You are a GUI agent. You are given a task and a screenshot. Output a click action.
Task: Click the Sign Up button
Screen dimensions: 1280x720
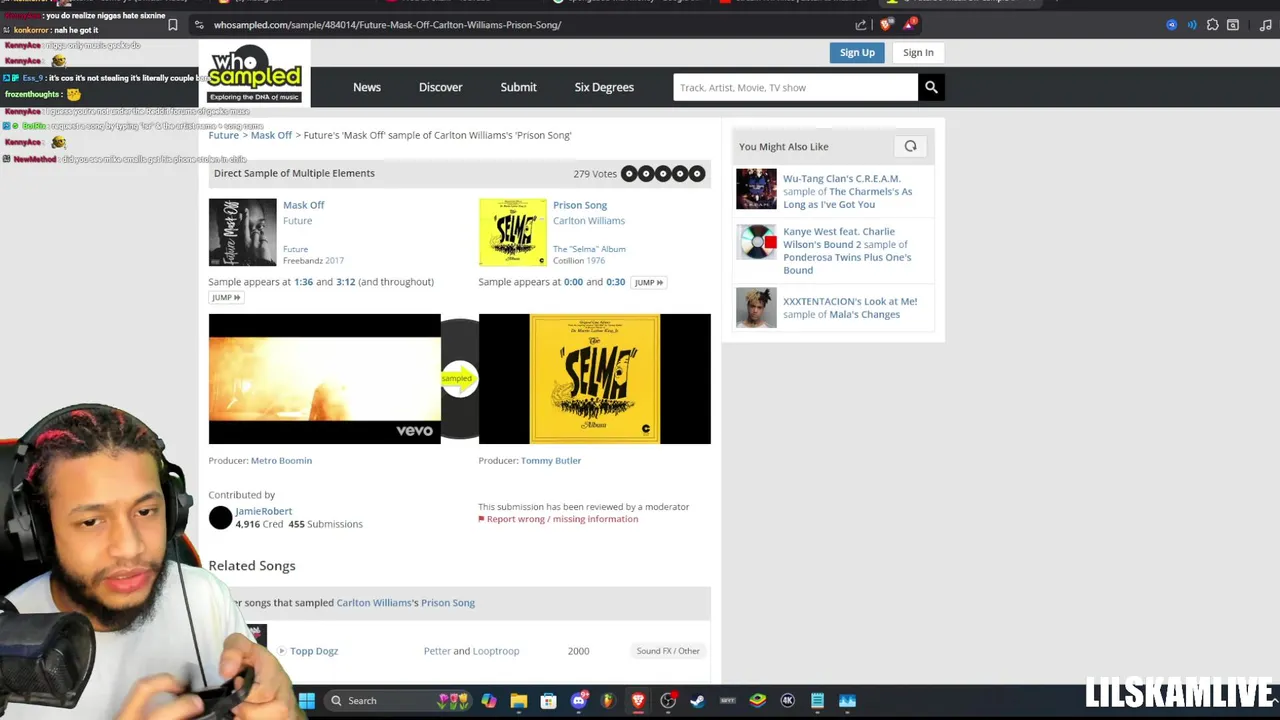pyautogui.click(x=857, y=52)
